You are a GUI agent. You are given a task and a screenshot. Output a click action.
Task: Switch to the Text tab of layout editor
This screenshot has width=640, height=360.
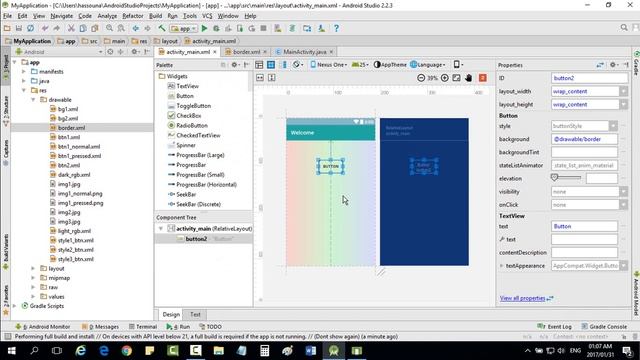click(195, 315)
